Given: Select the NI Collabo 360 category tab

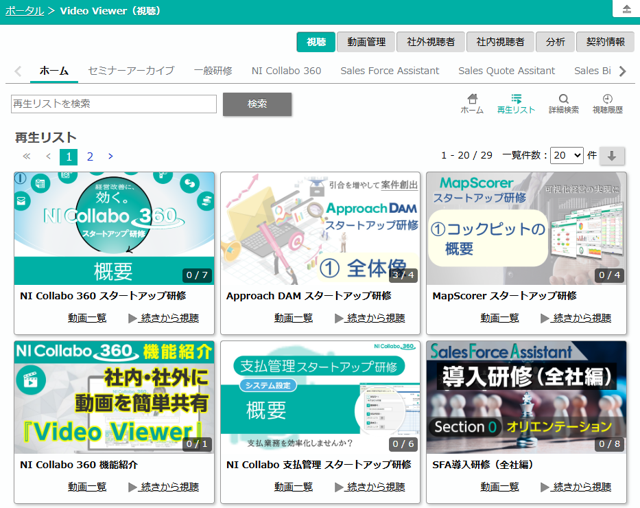Looking at the screenshot, I should coord(286,71).
